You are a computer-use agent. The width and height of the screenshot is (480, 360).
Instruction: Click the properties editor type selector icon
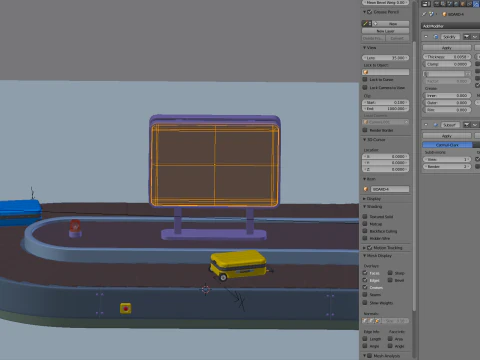pyautogui.click(x=426, y=4)
